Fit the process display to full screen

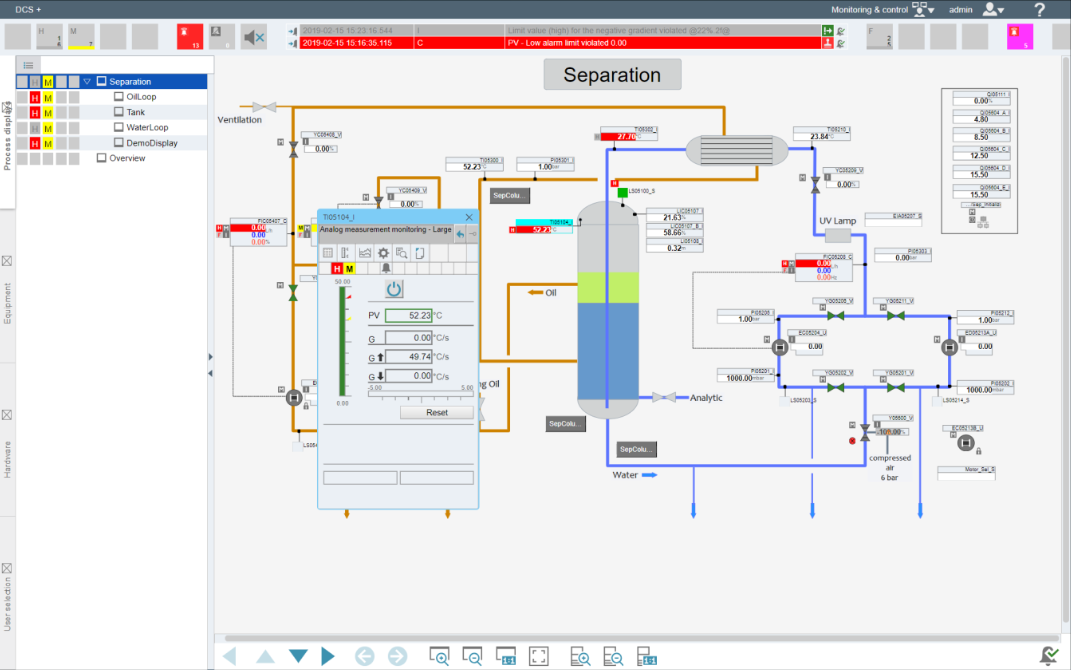pos(539,656)
